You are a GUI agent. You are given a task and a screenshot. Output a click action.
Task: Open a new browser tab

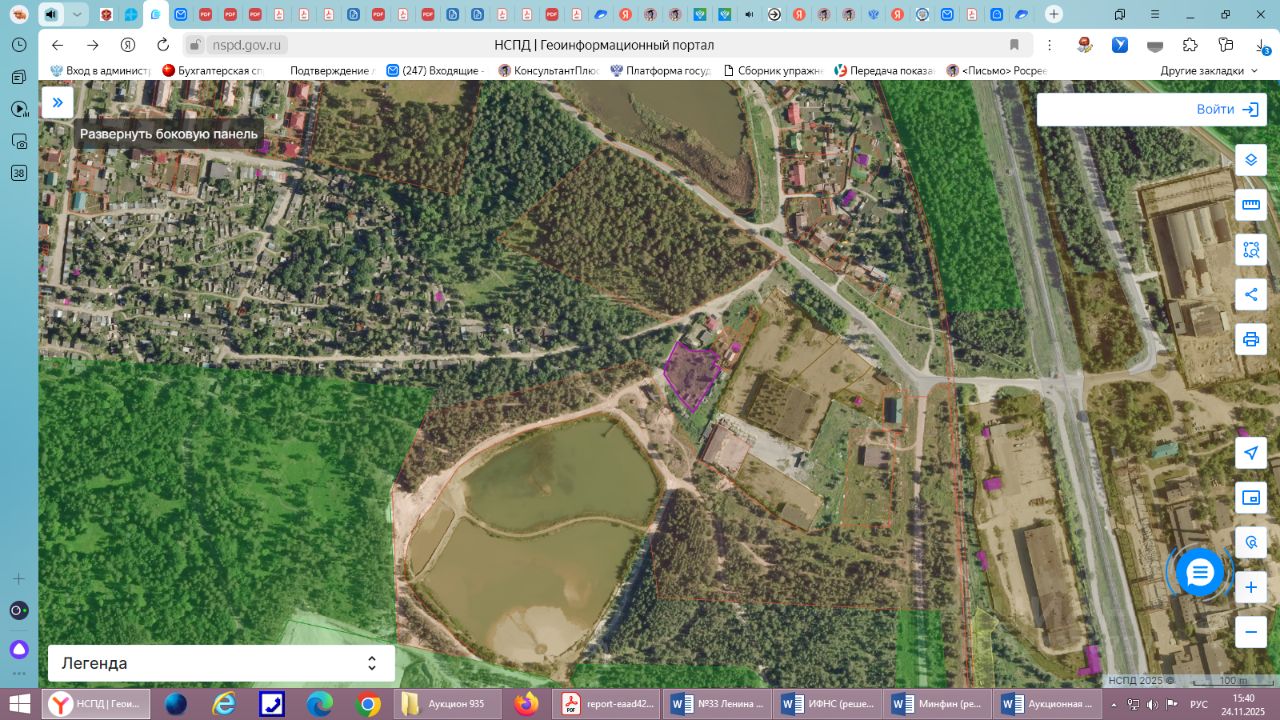[1053, 14]
